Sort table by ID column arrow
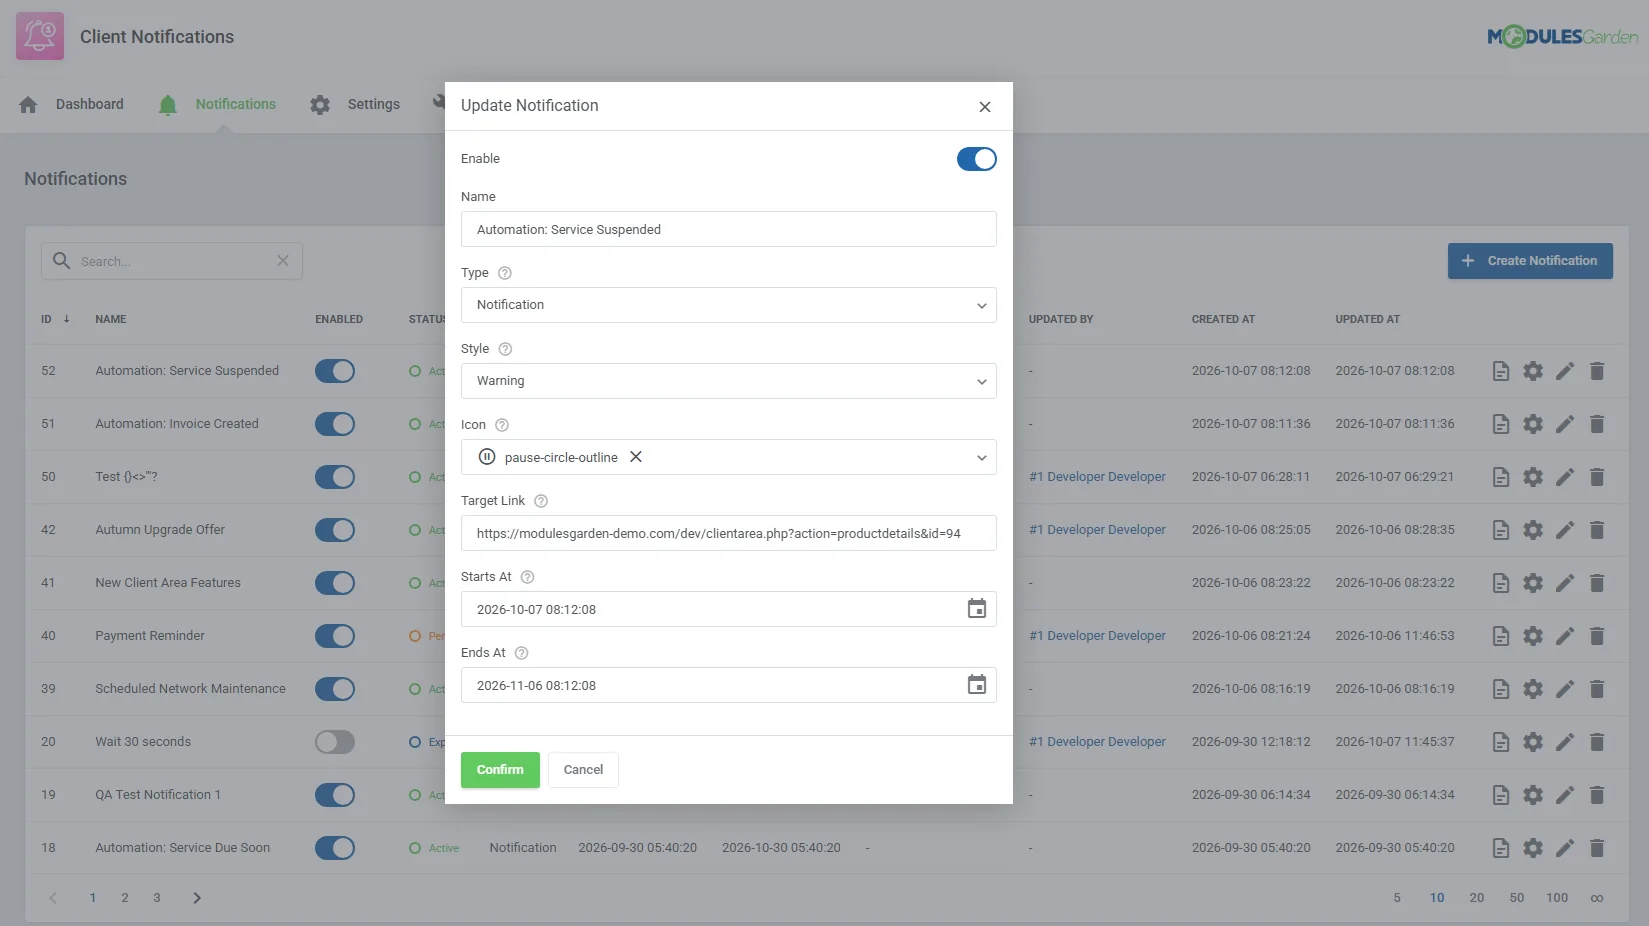The width and height of the screenshot is (1649, 926). point(67,319)
